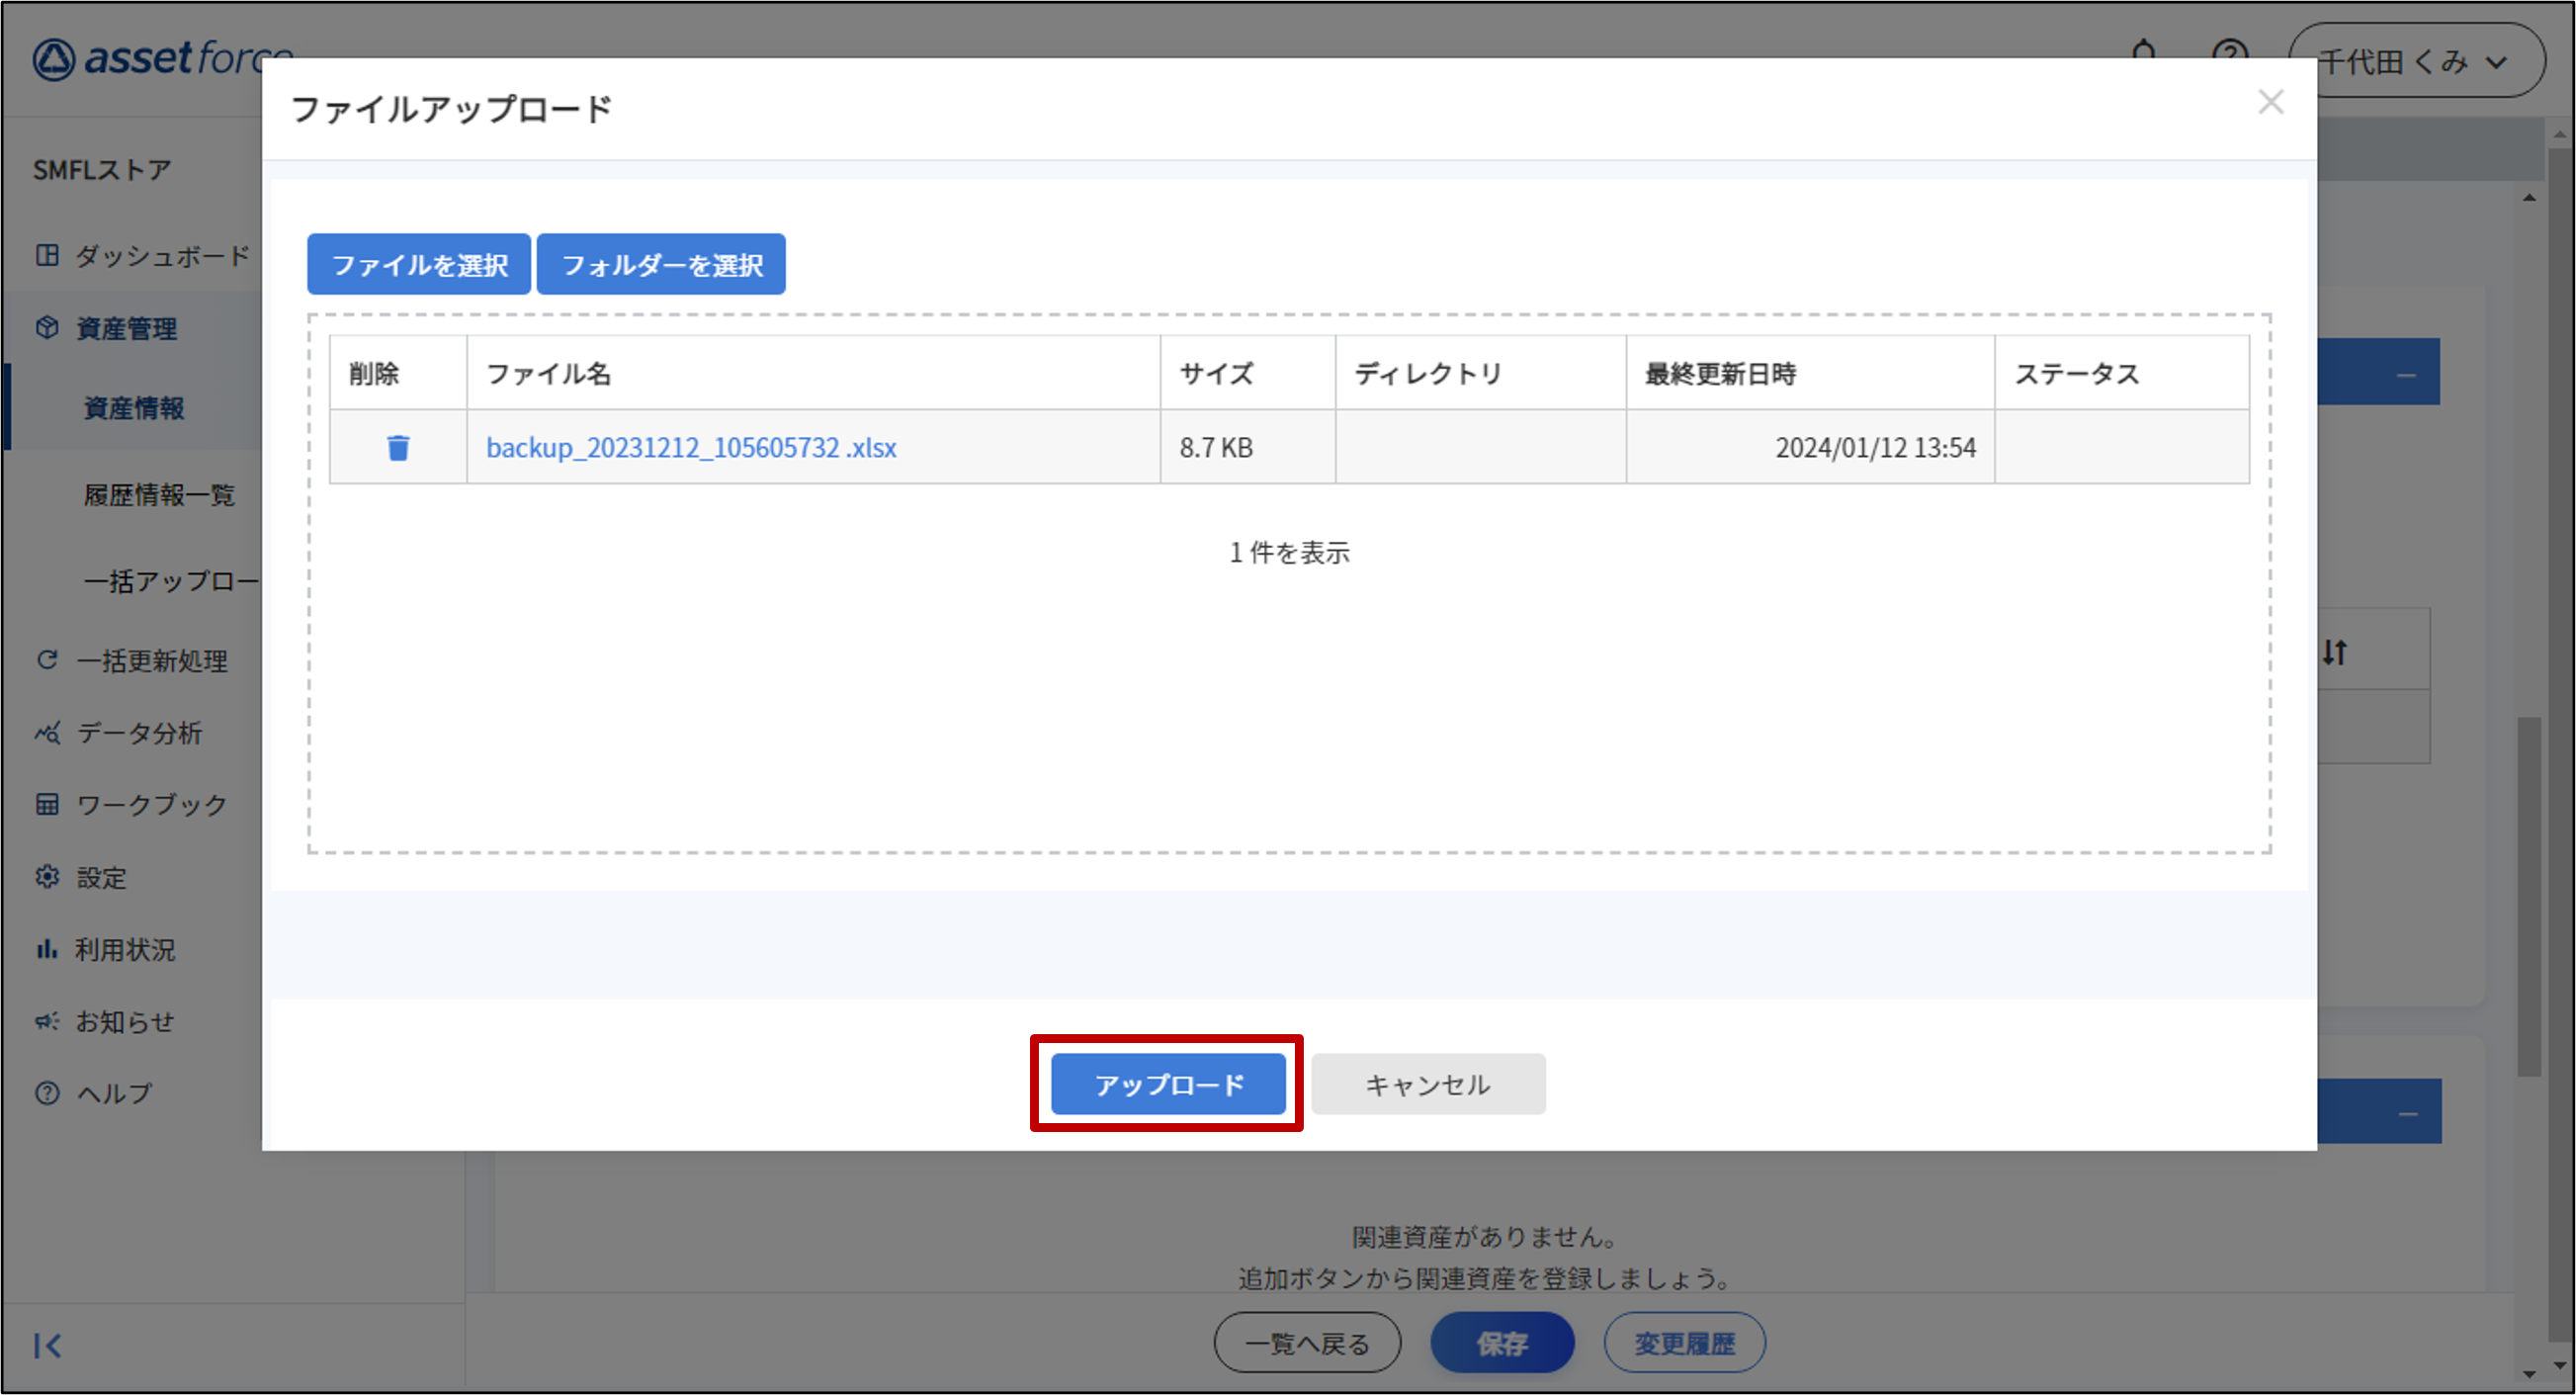
Task: Toggle sort order arrows icon on right
Action: pyautogui.click(x=2335, y=652)
